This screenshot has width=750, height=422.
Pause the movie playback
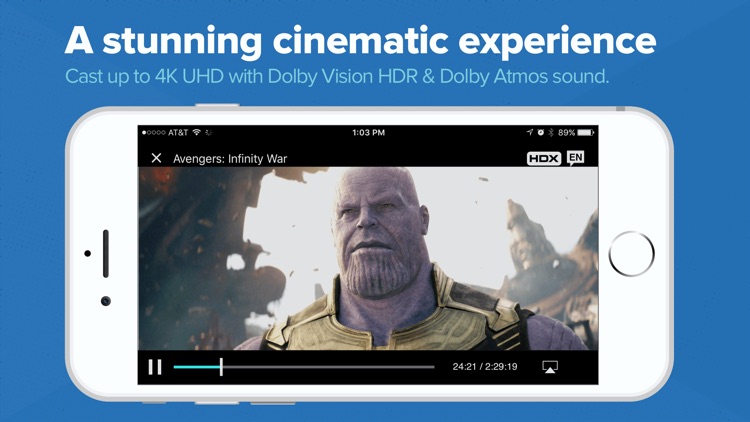point(154,367)
